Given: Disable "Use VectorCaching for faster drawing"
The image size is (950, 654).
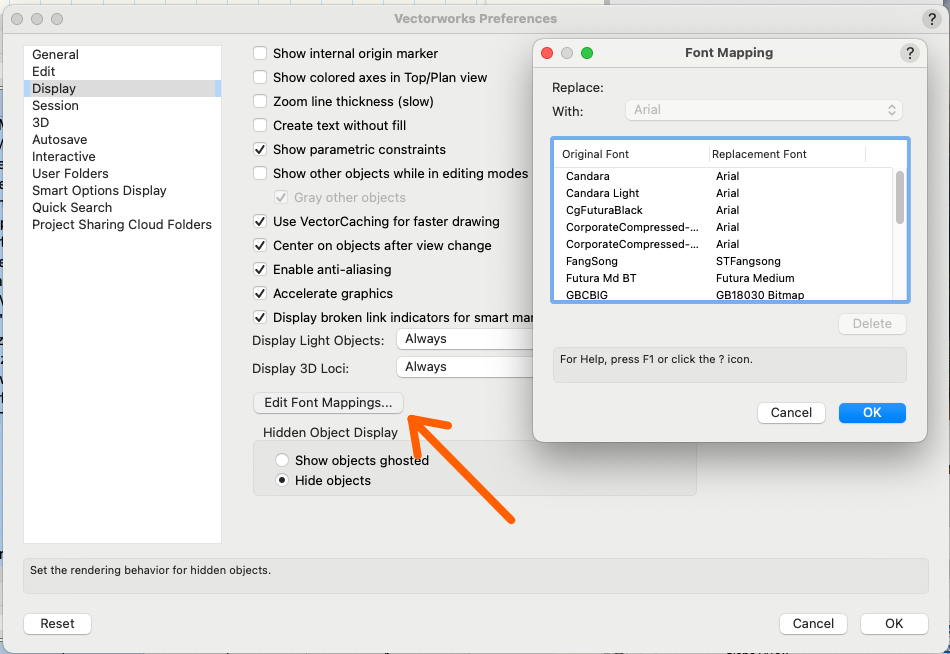Looking at the screenshot, I should [x=260, y=221].
